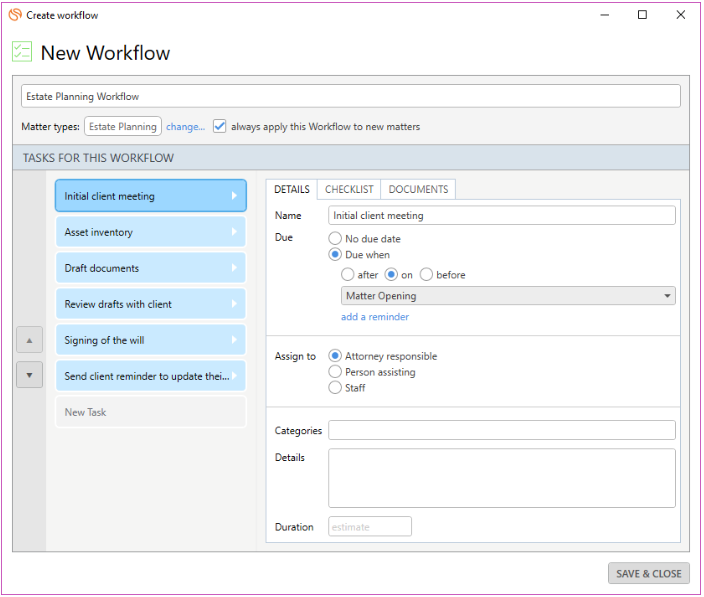Image resolution: width=704 pixels, height=597 pixels.
Task: Move task up with the up arrow
Action: [x=30, y=340]
